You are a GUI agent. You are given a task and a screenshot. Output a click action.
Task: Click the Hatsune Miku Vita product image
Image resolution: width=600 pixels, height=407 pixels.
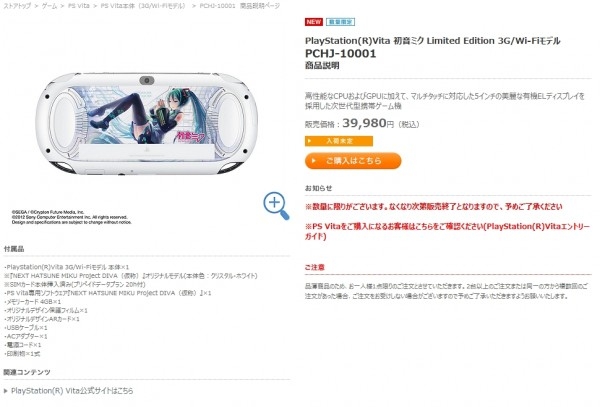tap(147, 124)
